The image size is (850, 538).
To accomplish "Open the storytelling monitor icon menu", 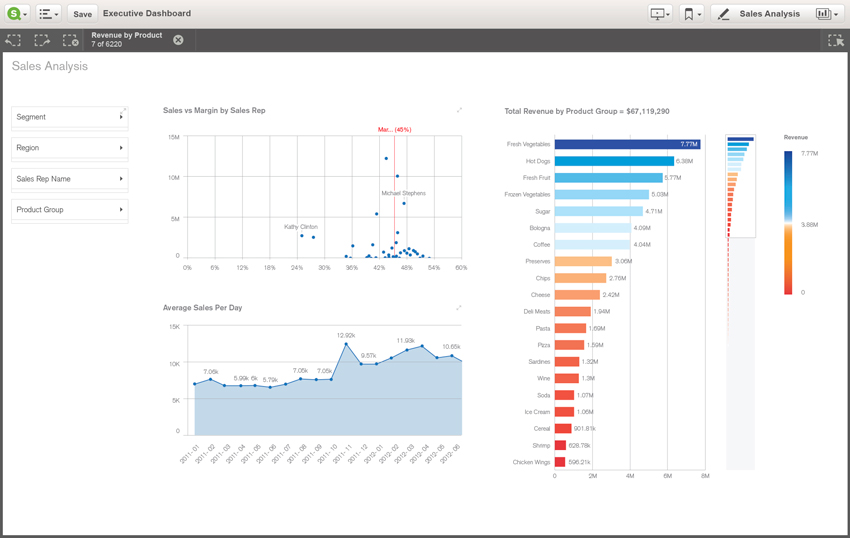I will [660, 14].
